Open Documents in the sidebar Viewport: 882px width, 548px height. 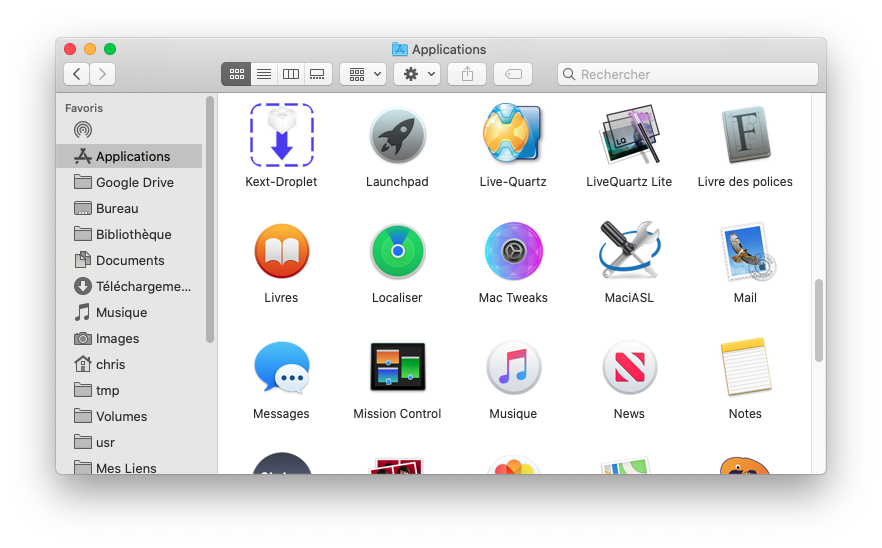point(129,260)
